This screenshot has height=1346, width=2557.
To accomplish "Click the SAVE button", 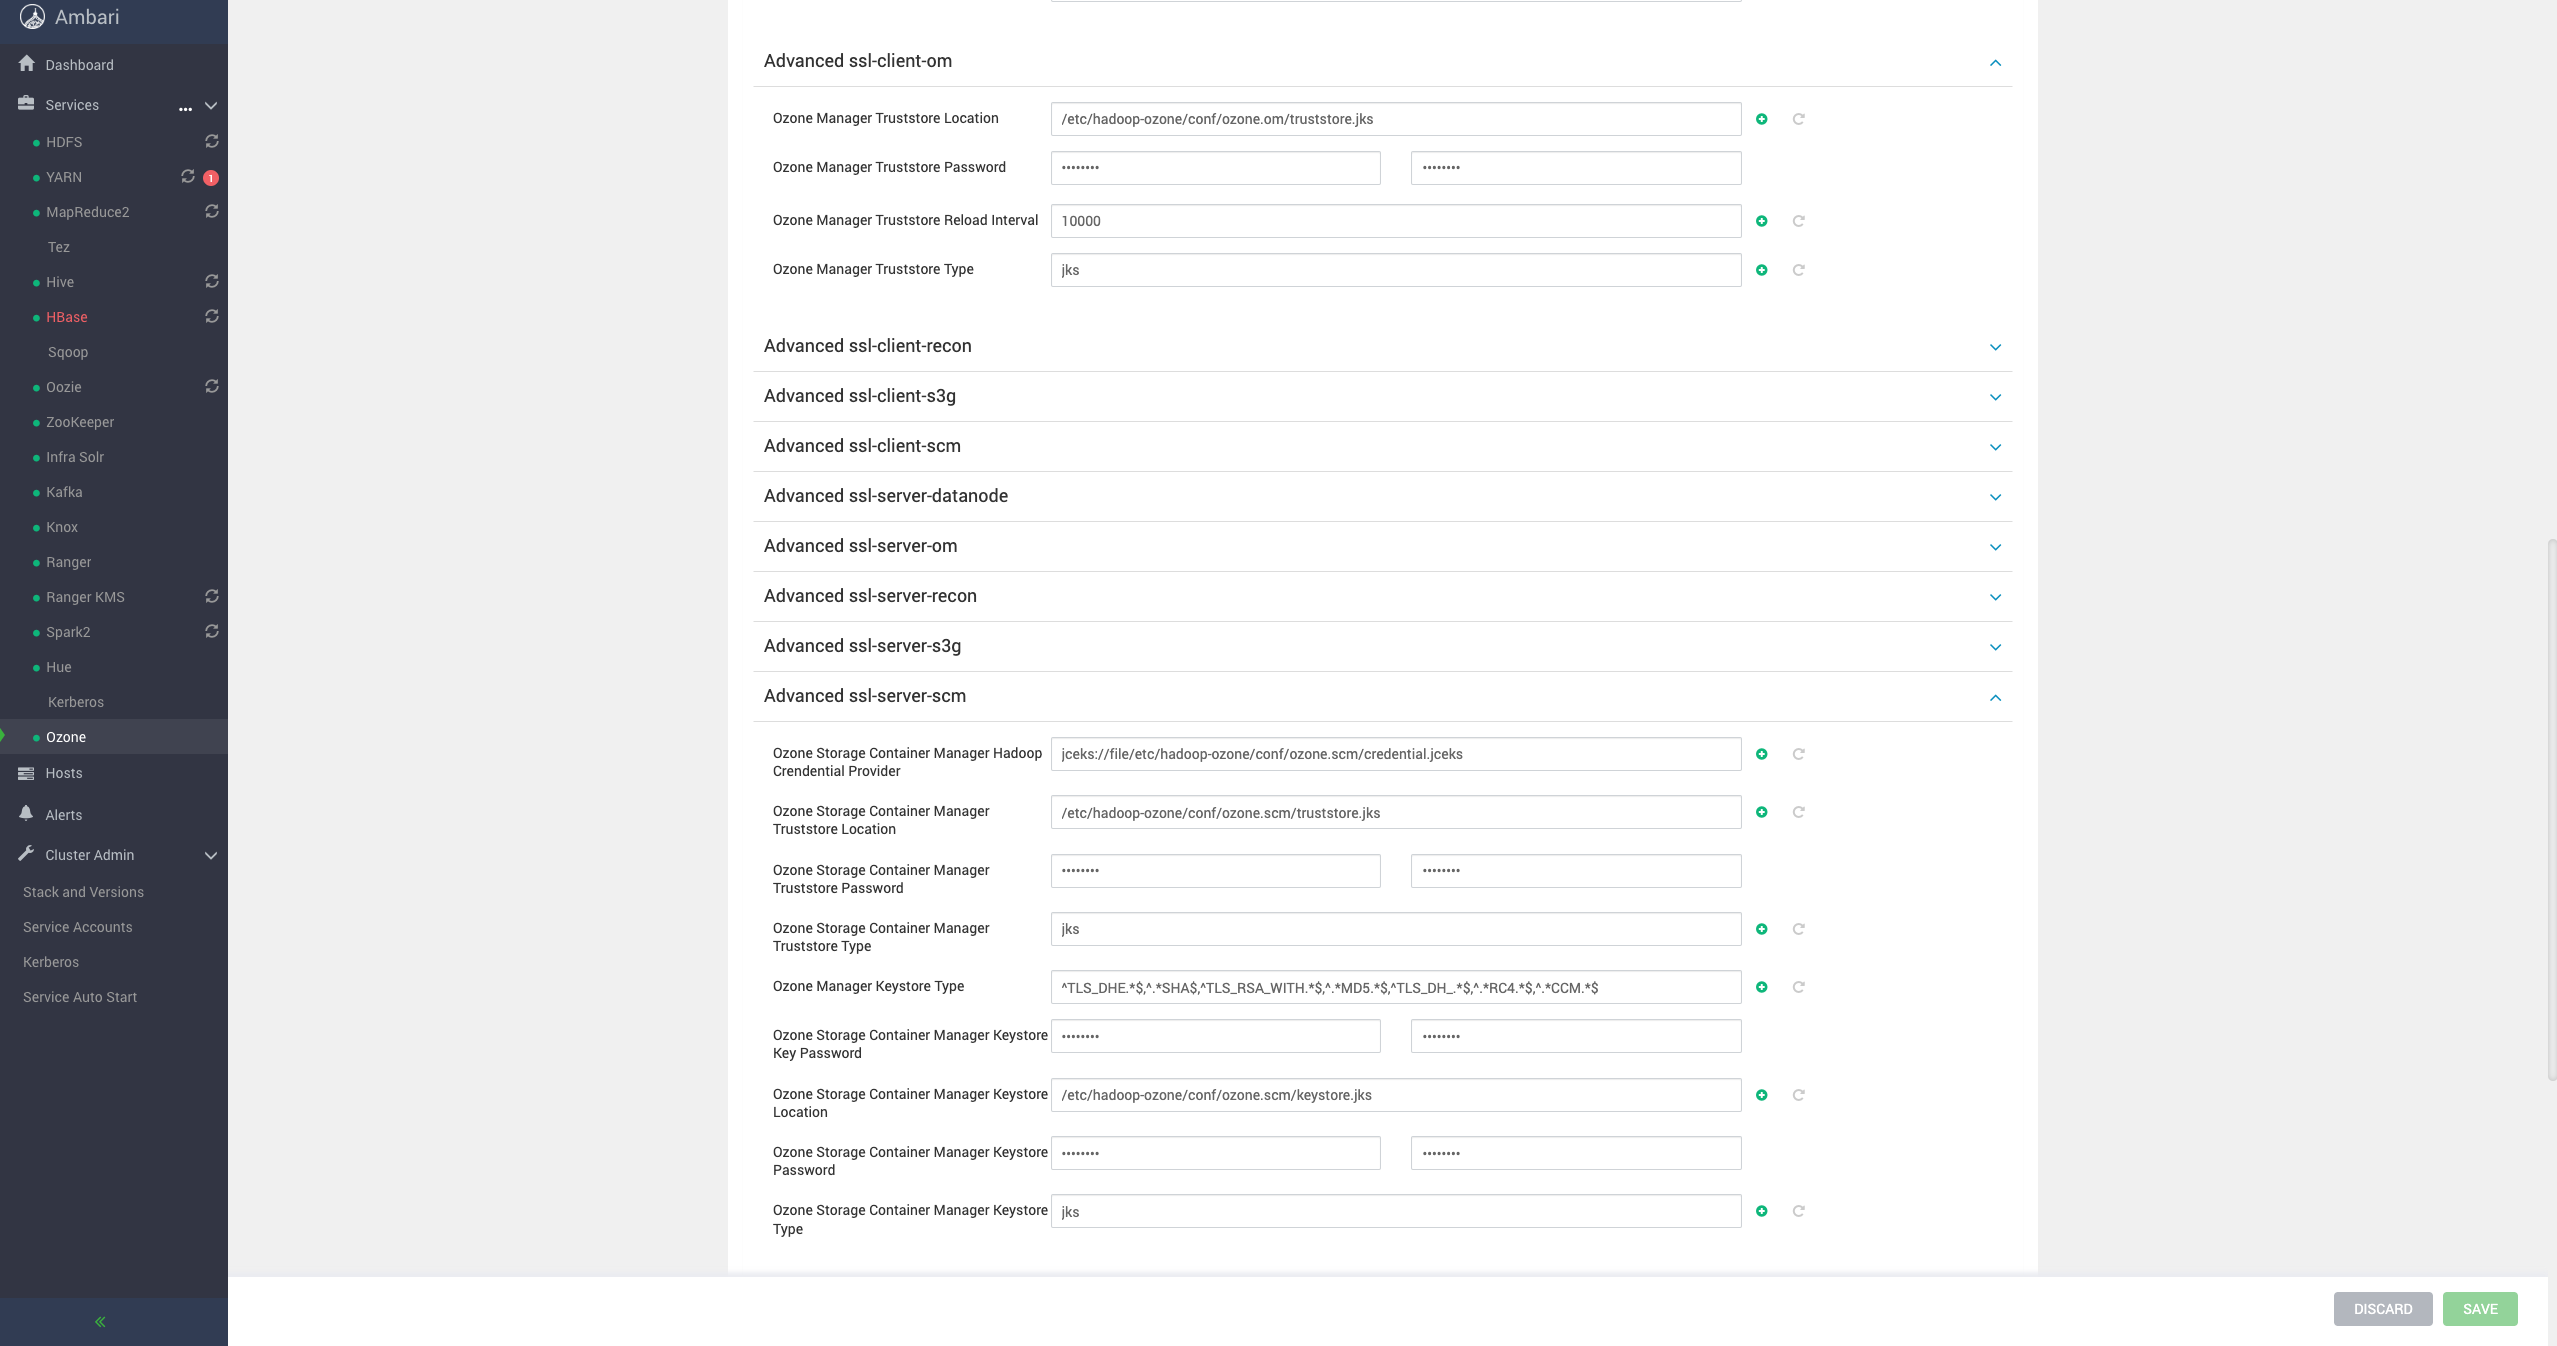I will (2480, 1309).
